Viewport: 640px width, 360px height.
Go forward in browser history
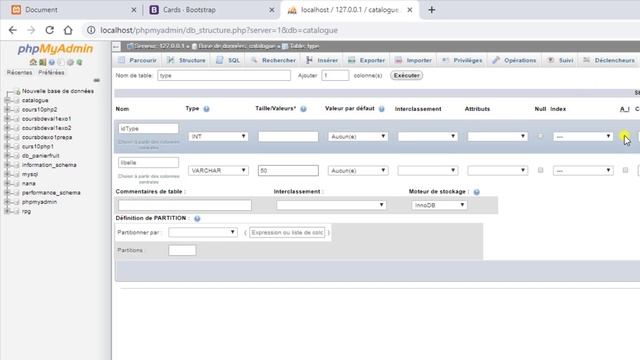coord(31,30)
